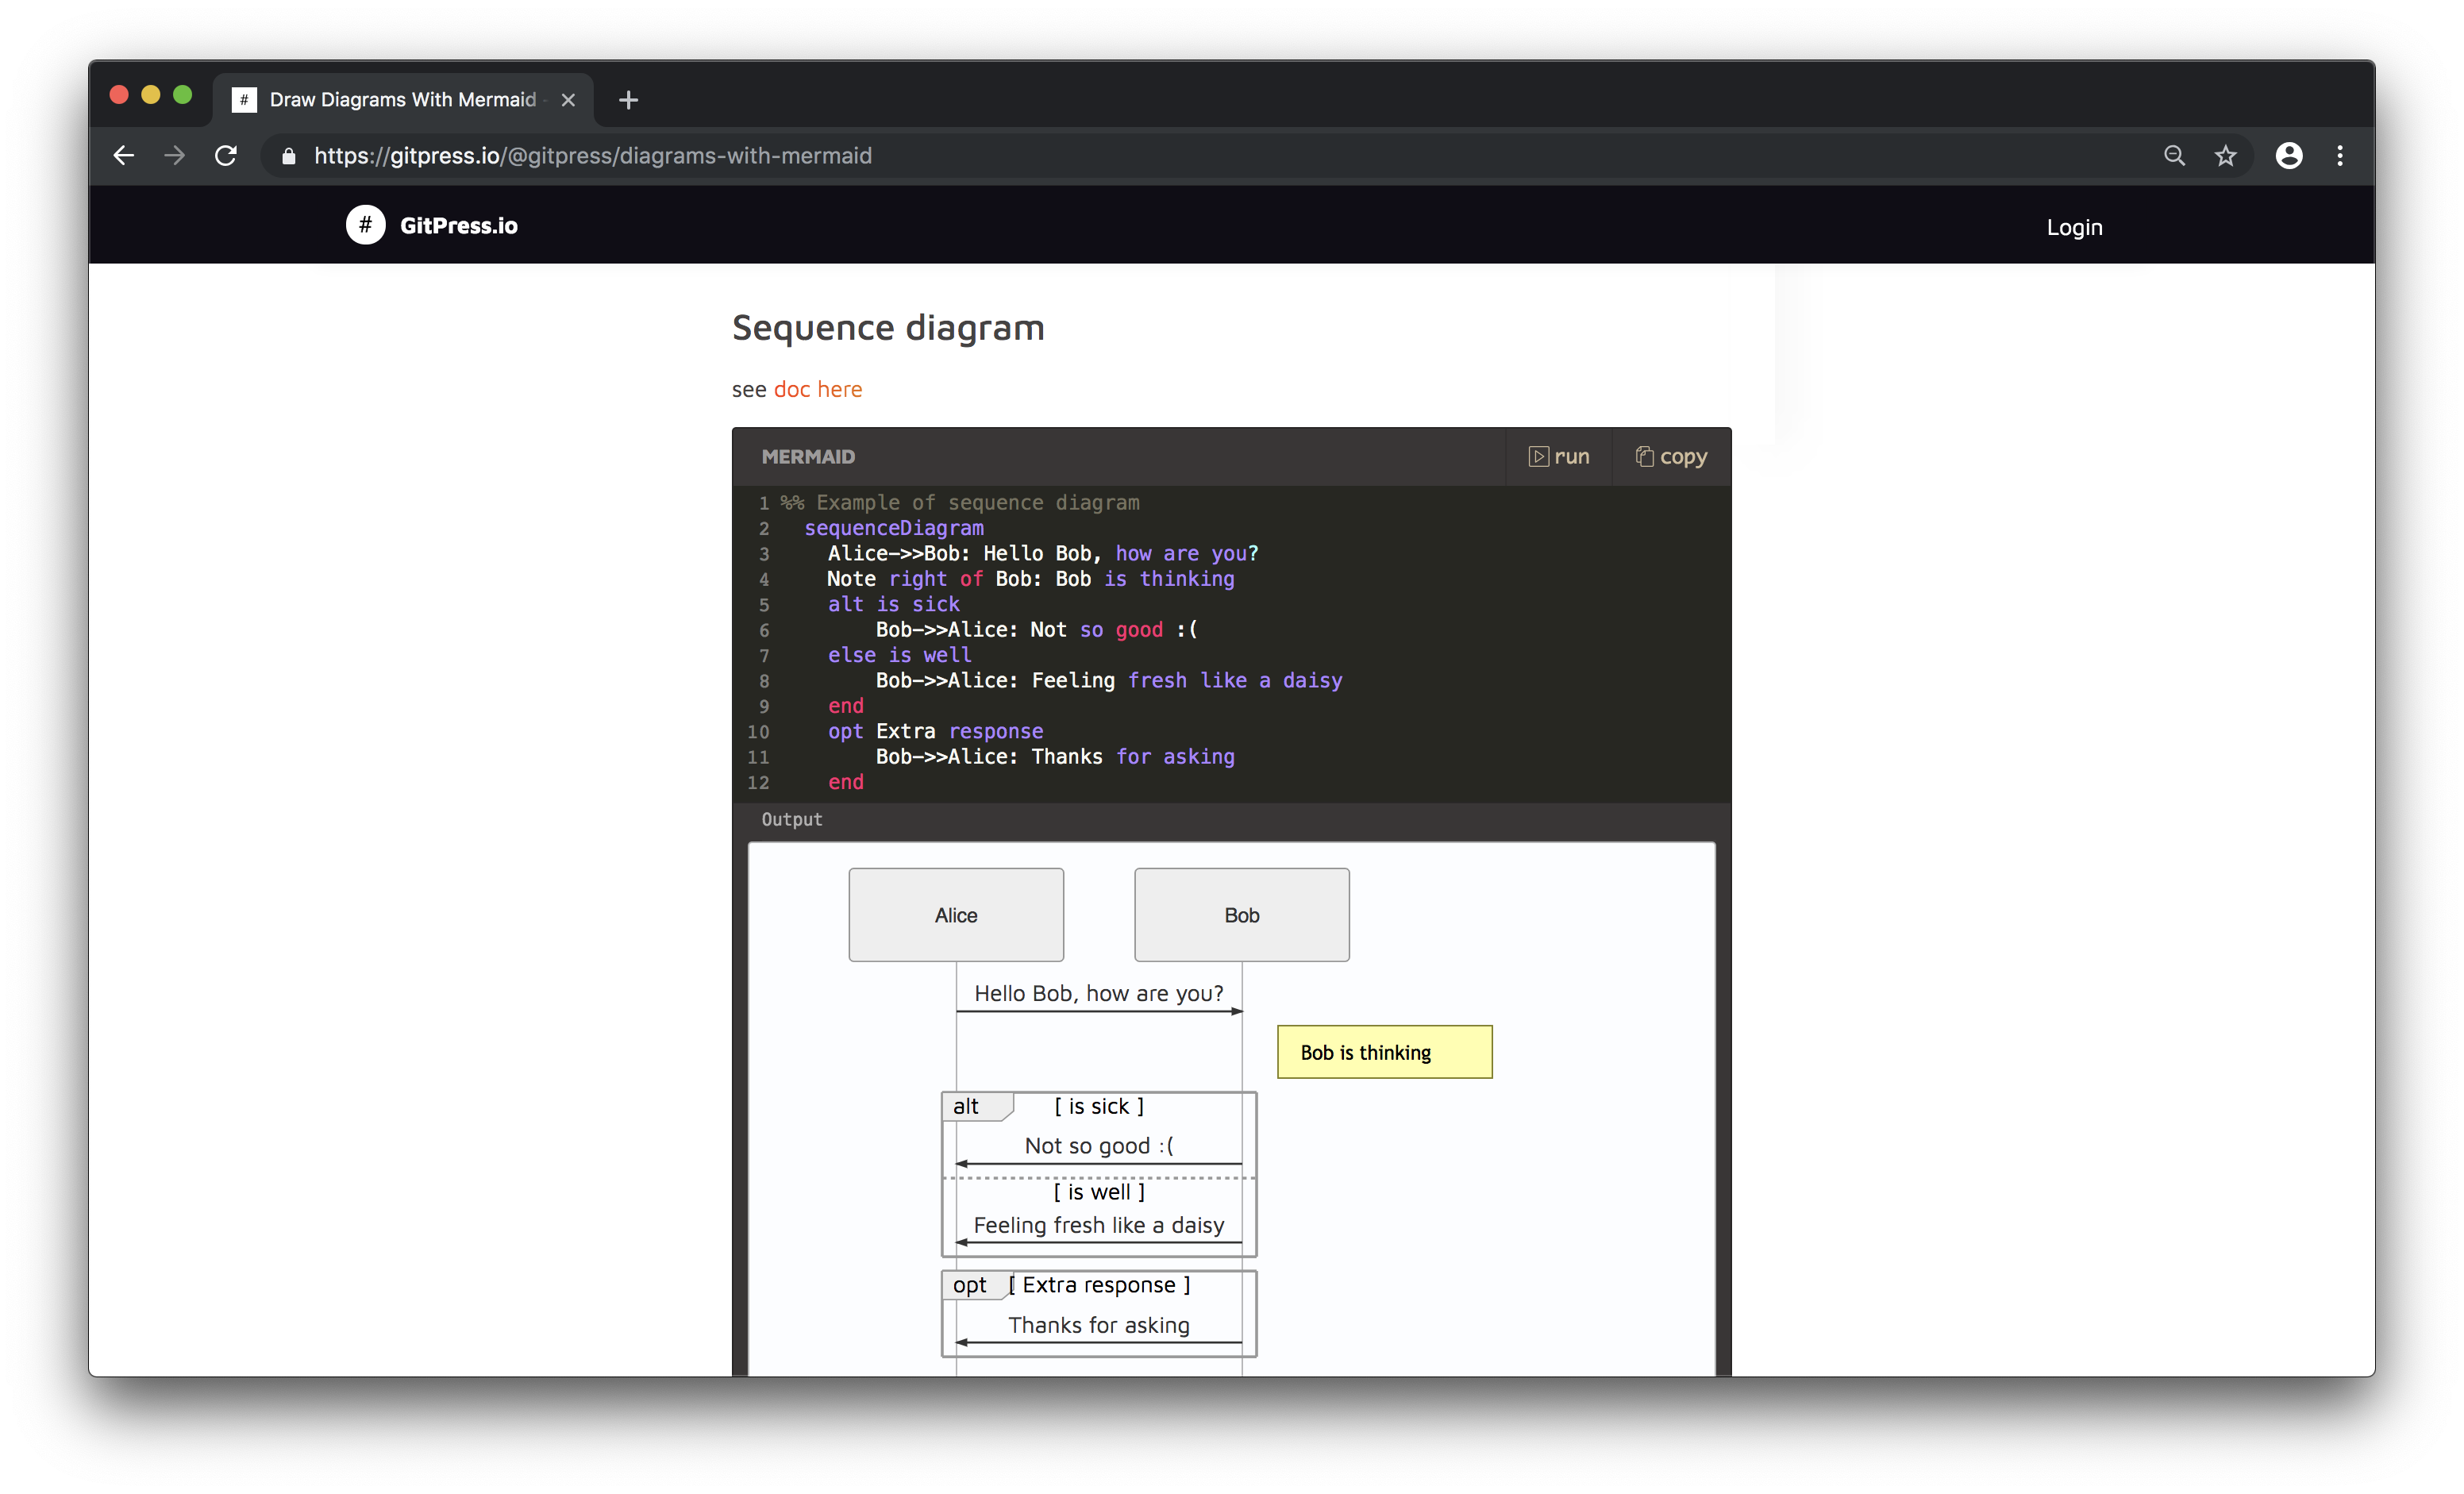The width and height of the screenshot is (2464, 1494).
Task: Click the browser forward arrow
Action: coord(175,156)
